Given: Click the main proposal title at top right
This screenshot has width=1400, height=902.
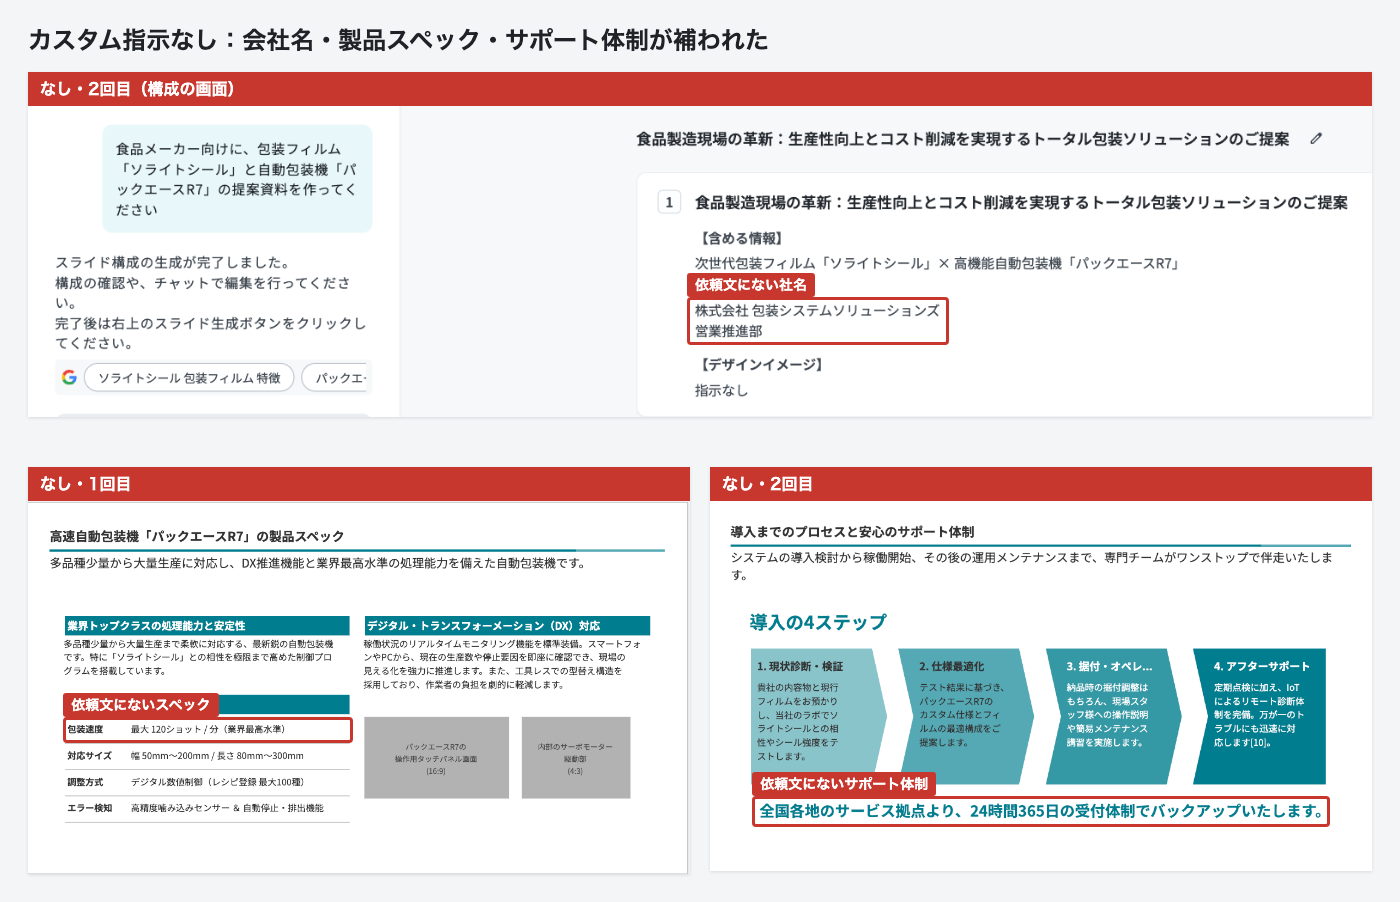Looking at the screenshot, I should point(963,139).
